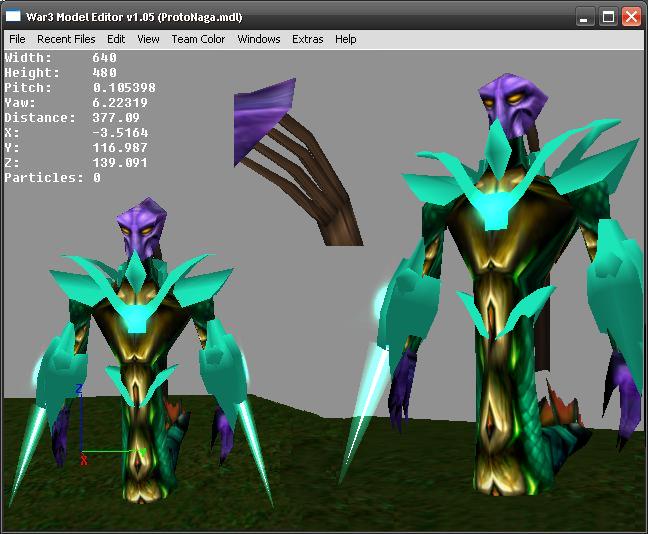Click the Particles: 0 readout

tap(52, 178)
